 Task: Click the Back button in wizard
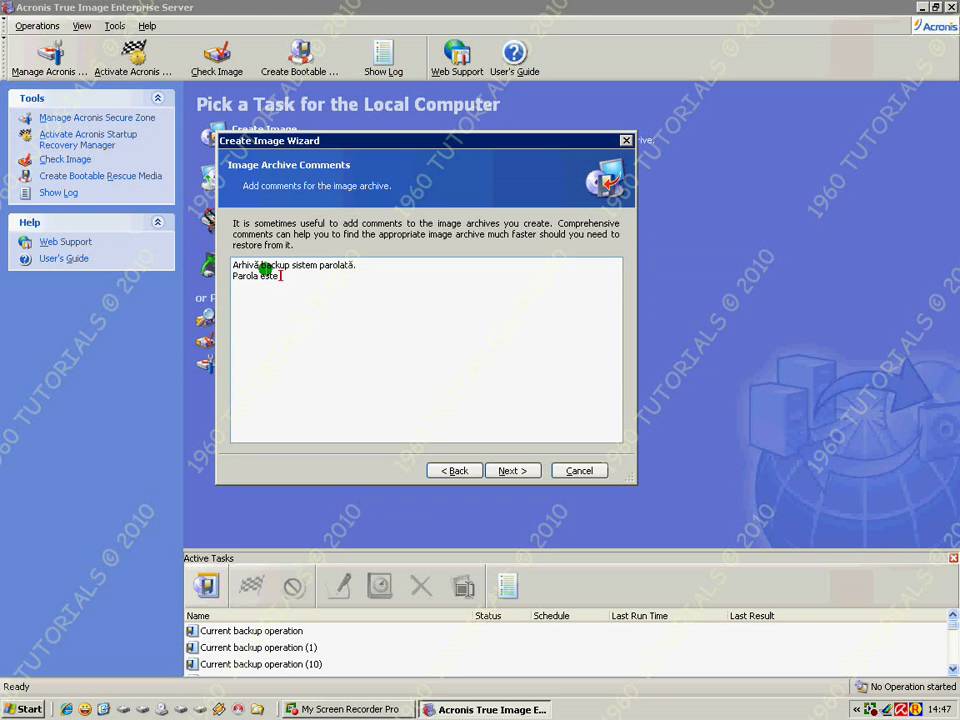(454, 470)
